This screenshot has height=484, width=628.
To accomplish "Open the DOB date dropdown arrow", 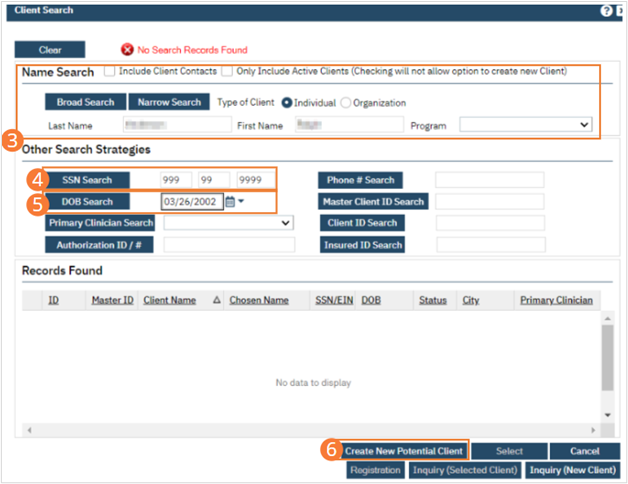I will pyautogui.click(x=241, y=202).
